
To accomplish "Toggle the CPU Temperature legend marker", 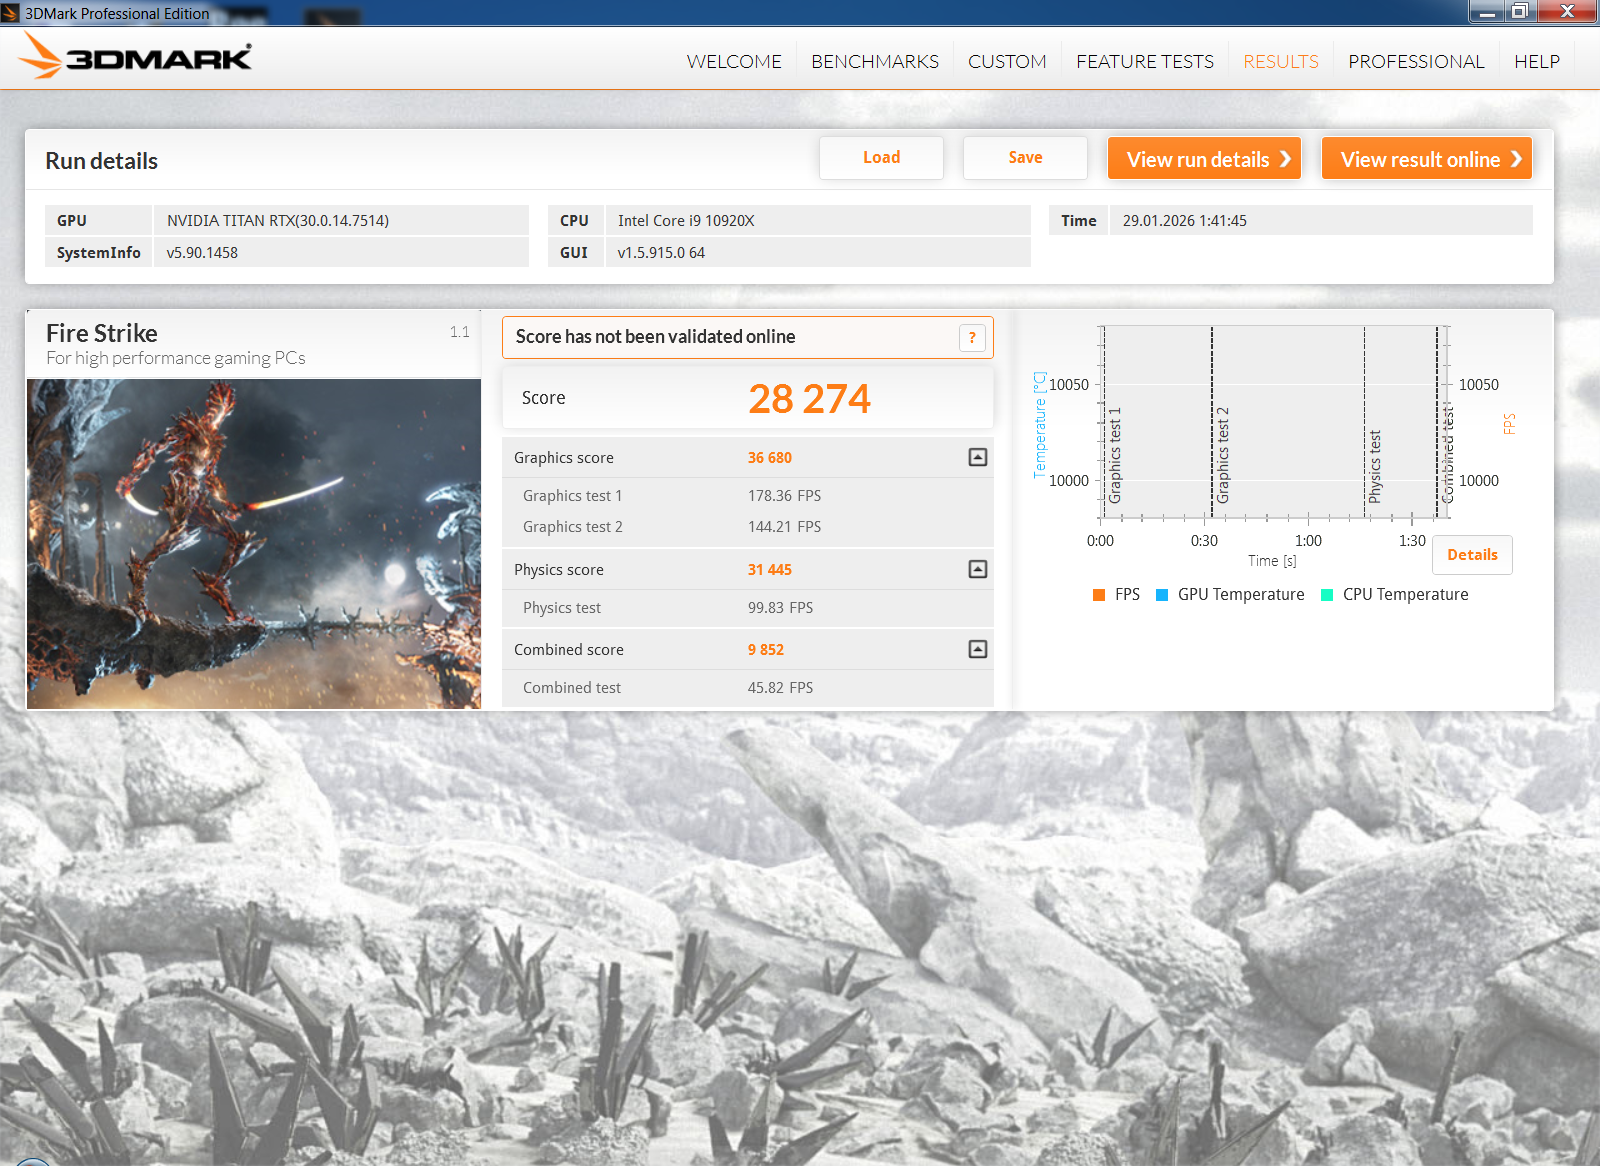I will pyautogui.click(x=1327, y=595).
